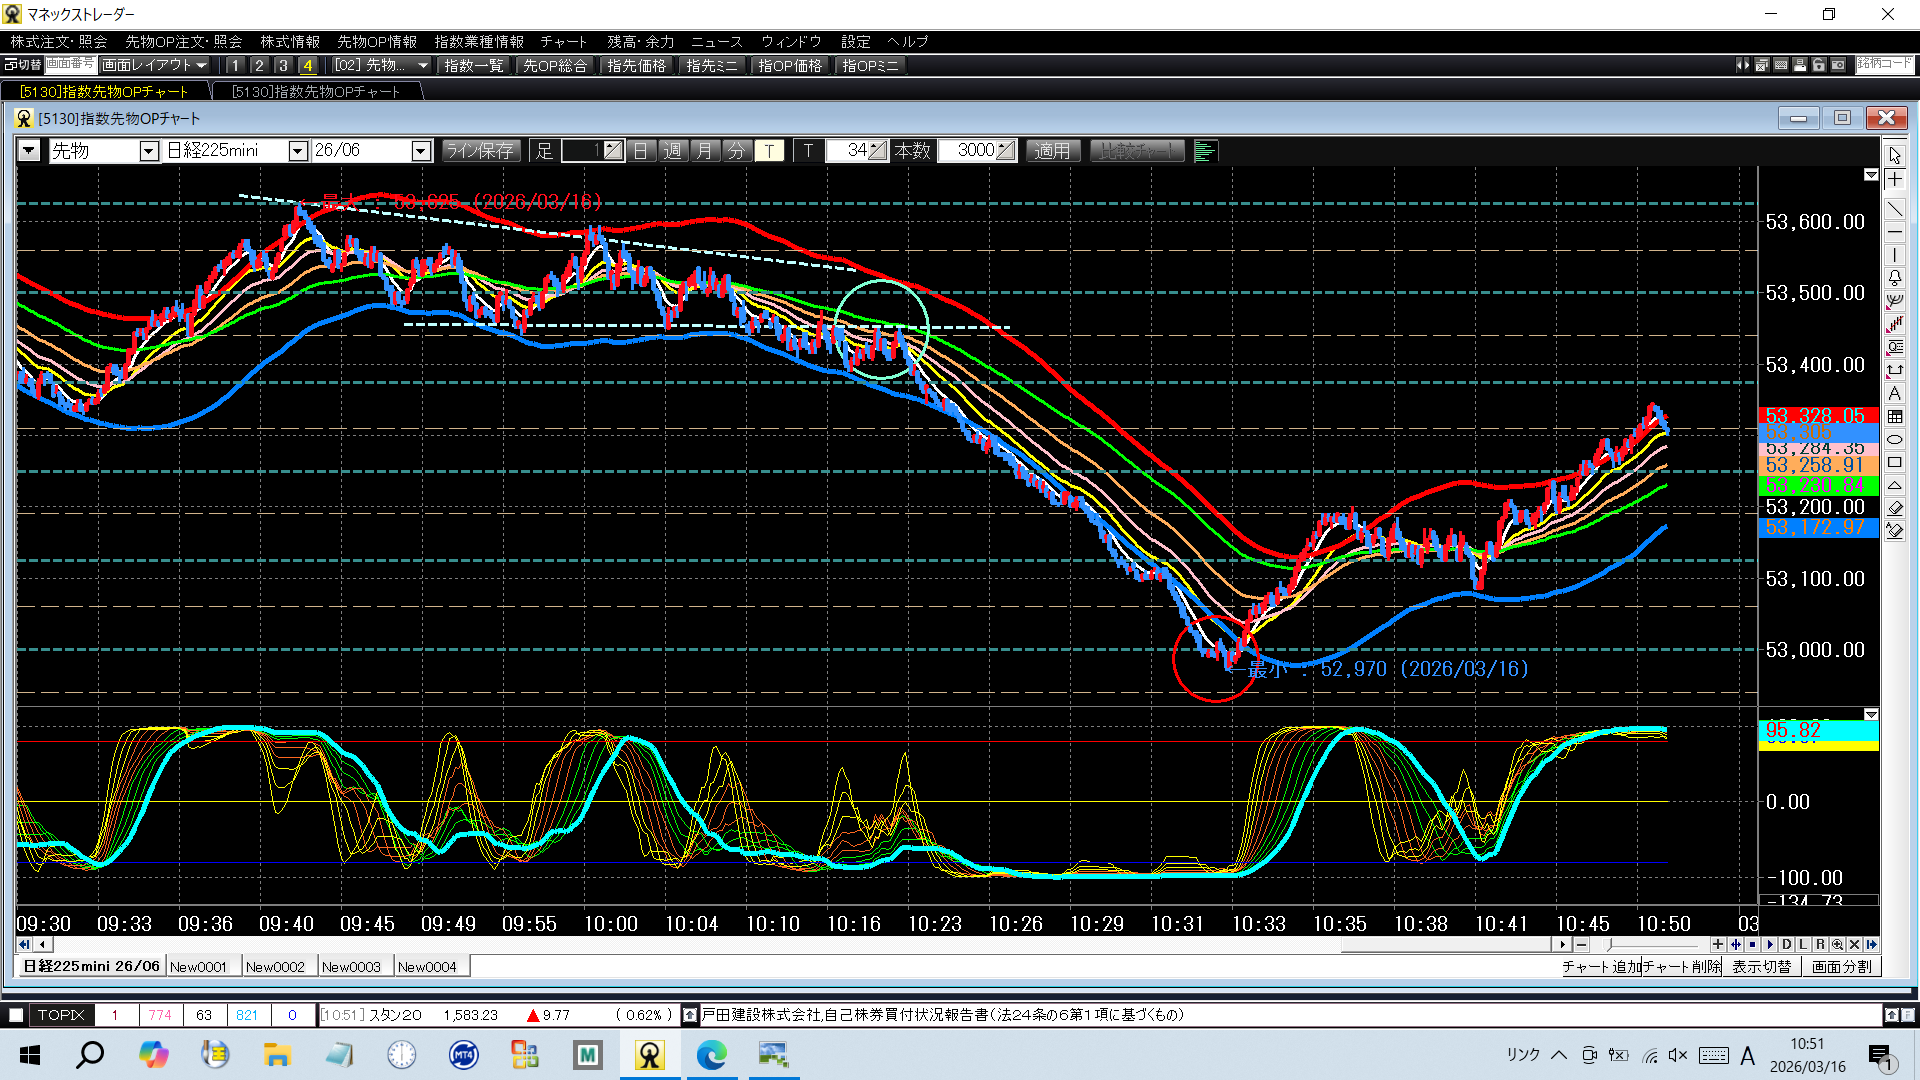Toggle the daily 日 timeframe button
This screenshot has width=1920, height=1080.
641,151
